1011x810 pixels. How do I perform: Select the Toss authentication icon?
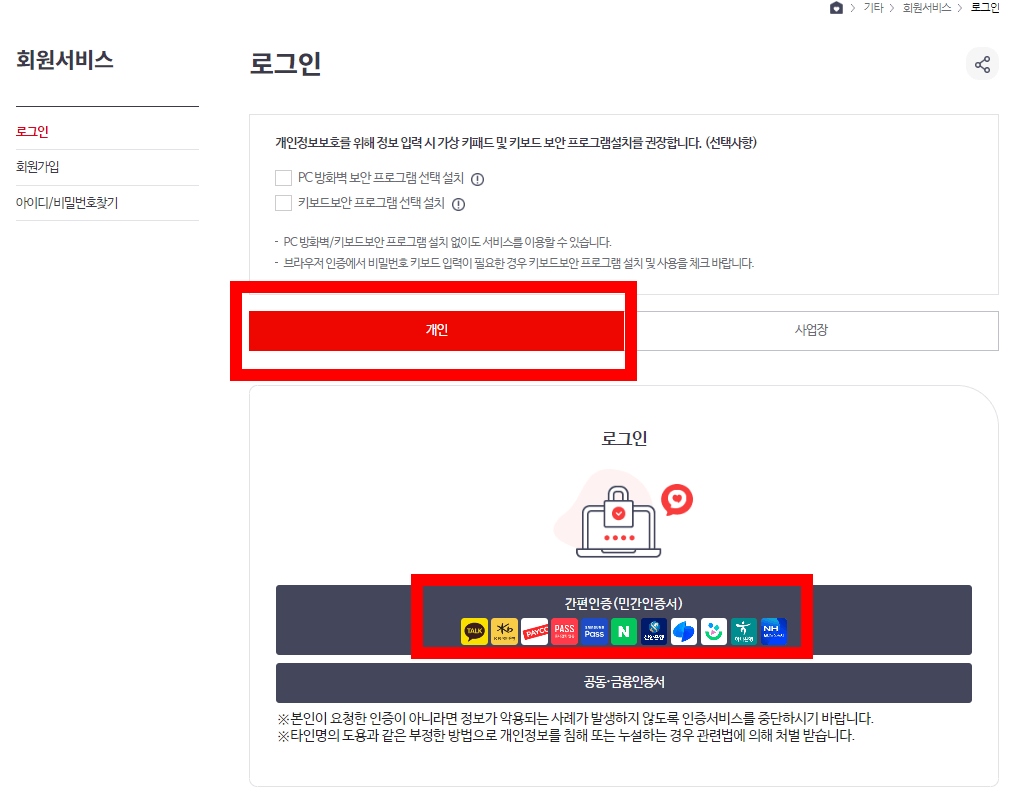[x=684, y=631]
